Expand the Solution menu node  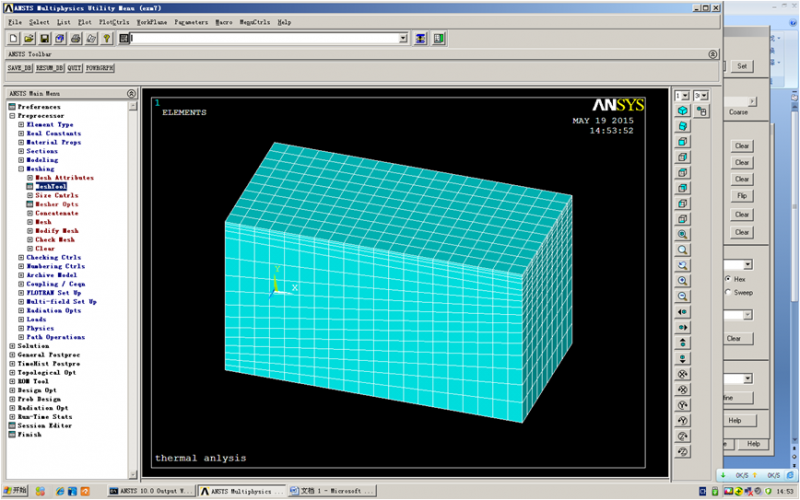pyautogui.click(x=12, y=346)
